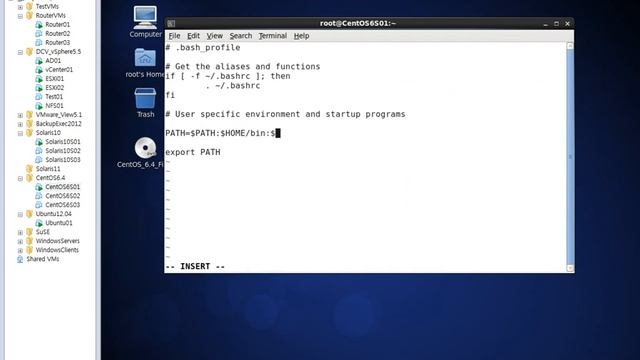640x360 pixels.
Task: Click the terminal window menu icon in titlebar
Action: (x=171, y=24)
